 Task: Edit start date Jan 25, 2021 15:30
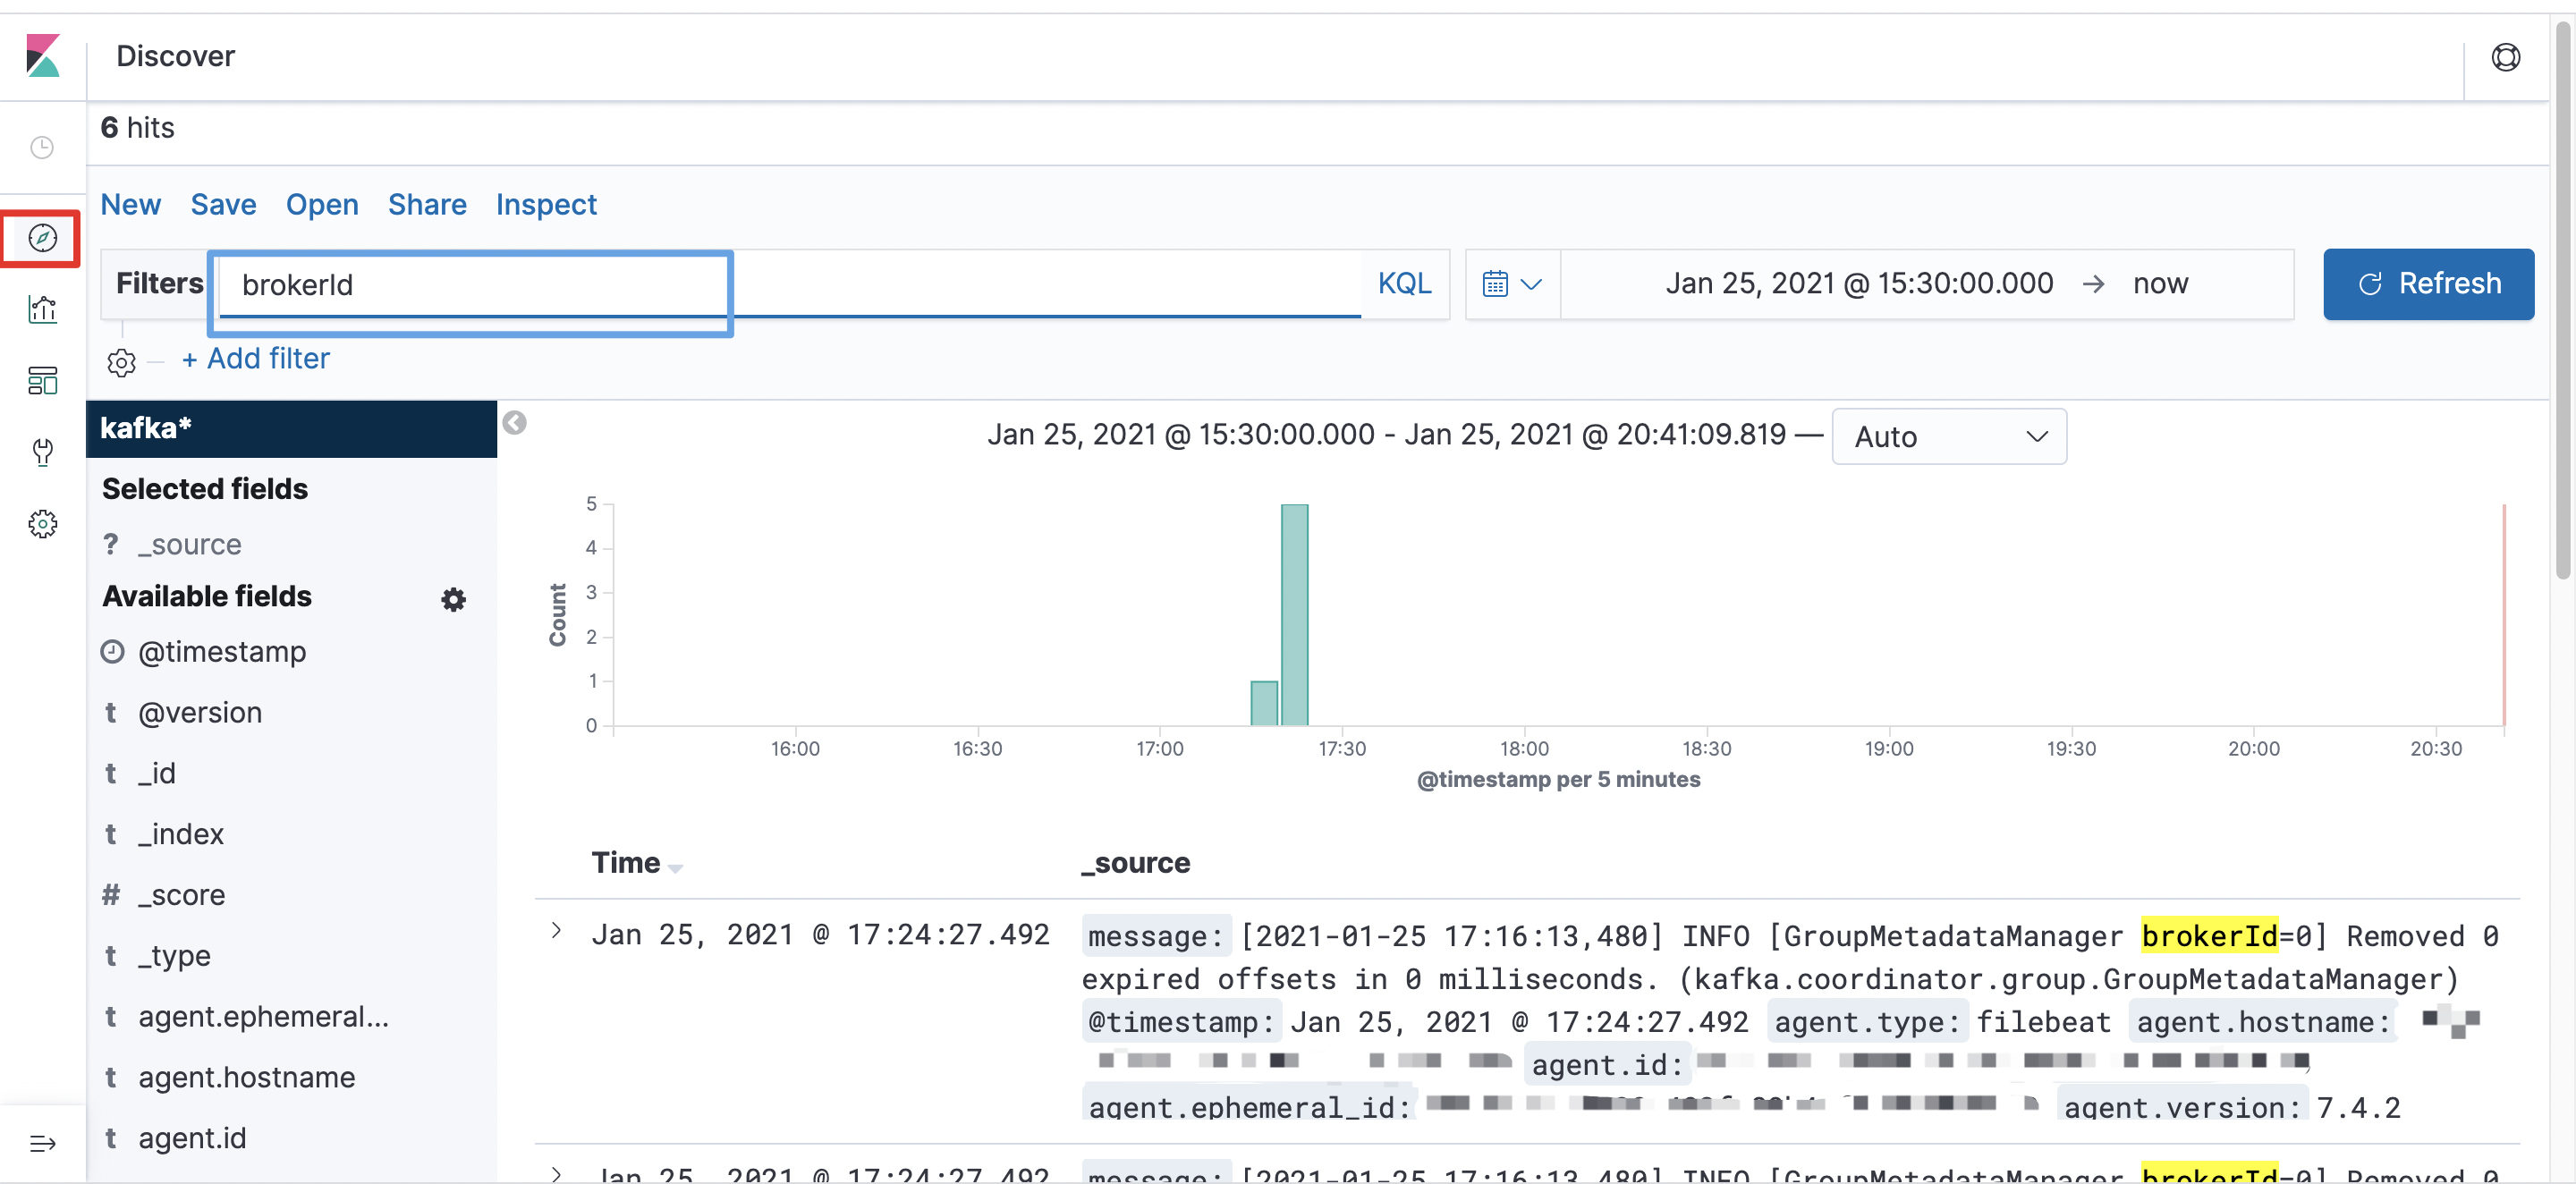click(1859, 283)
